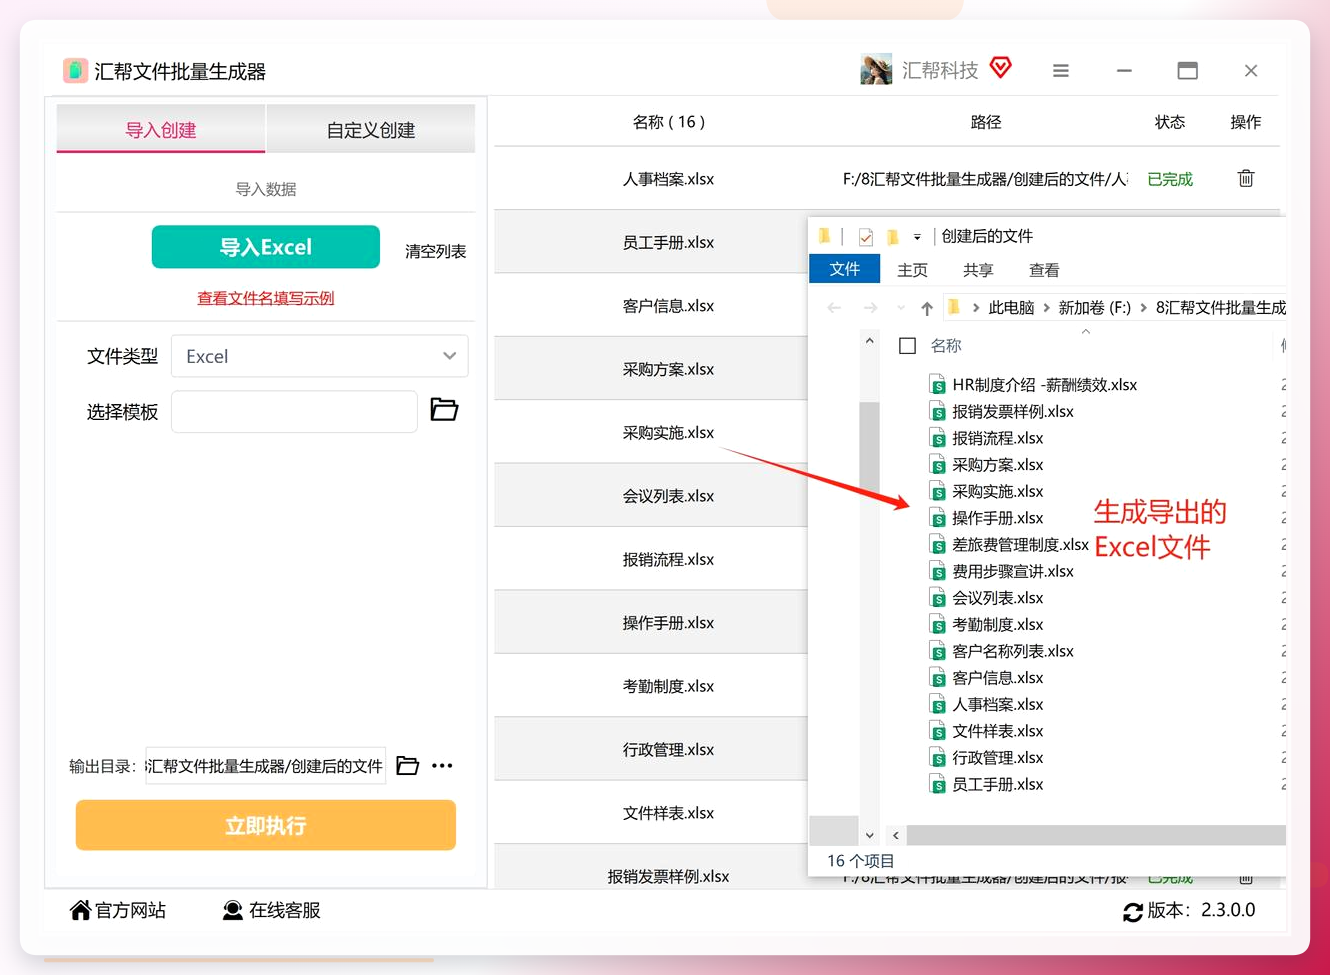Click the file icon of HR制度介绍 -薪酬绩效.xlsx
1330x975 pixels.
click(938, 385)
